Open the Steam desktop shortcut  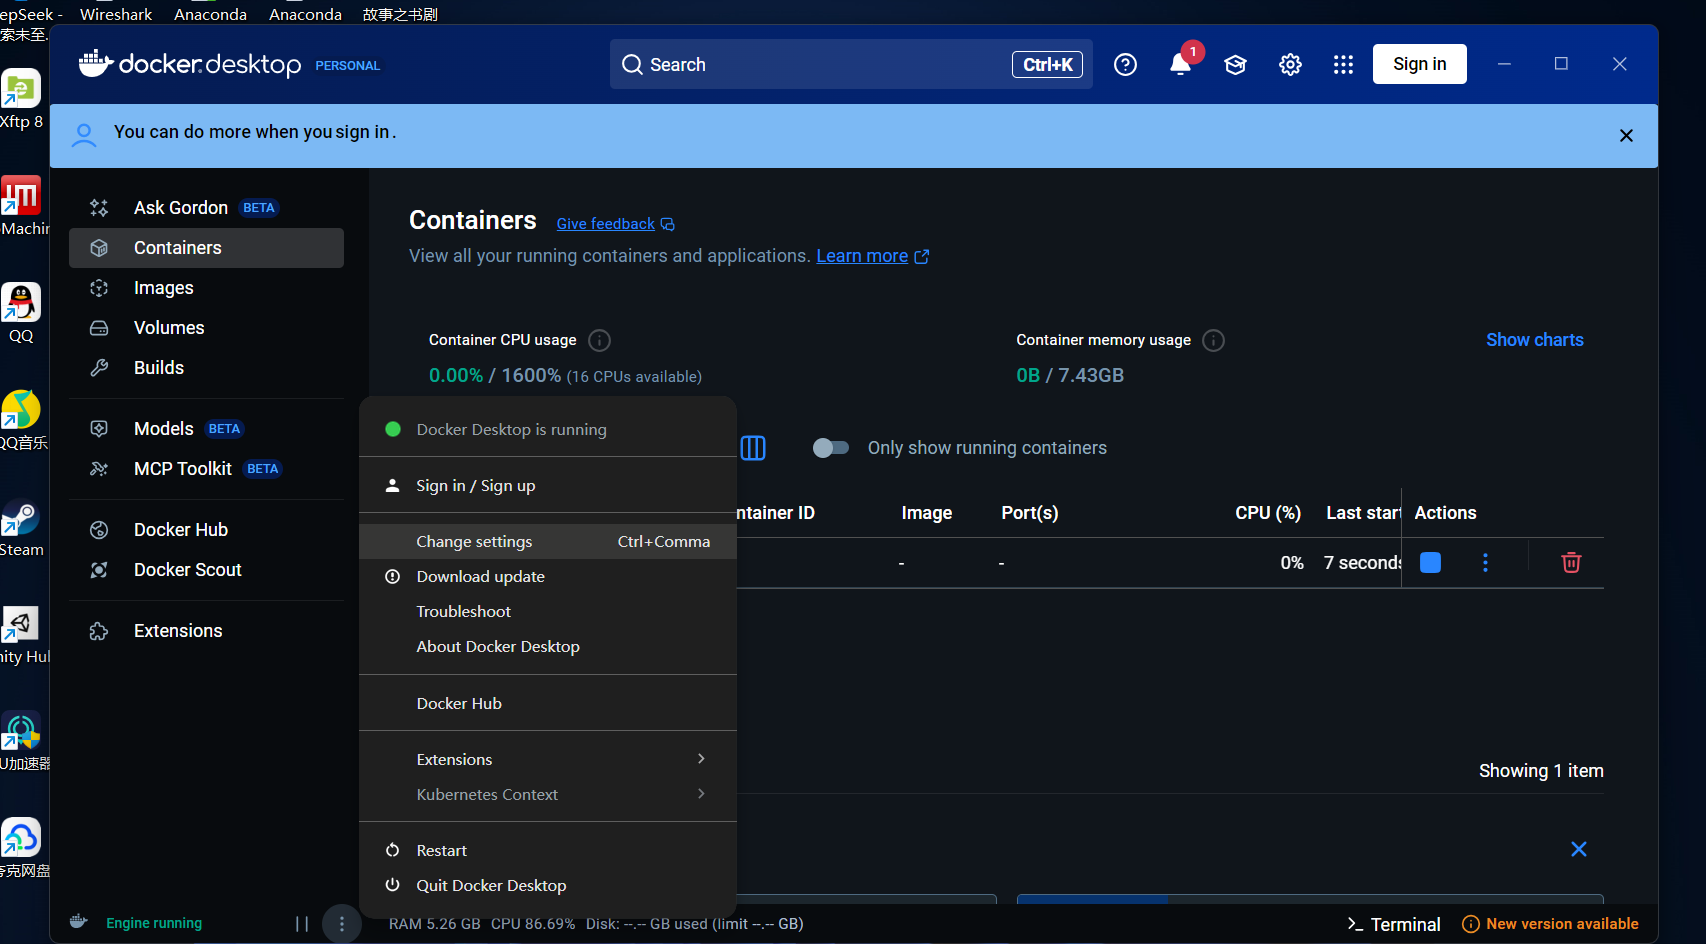point(21,528)
